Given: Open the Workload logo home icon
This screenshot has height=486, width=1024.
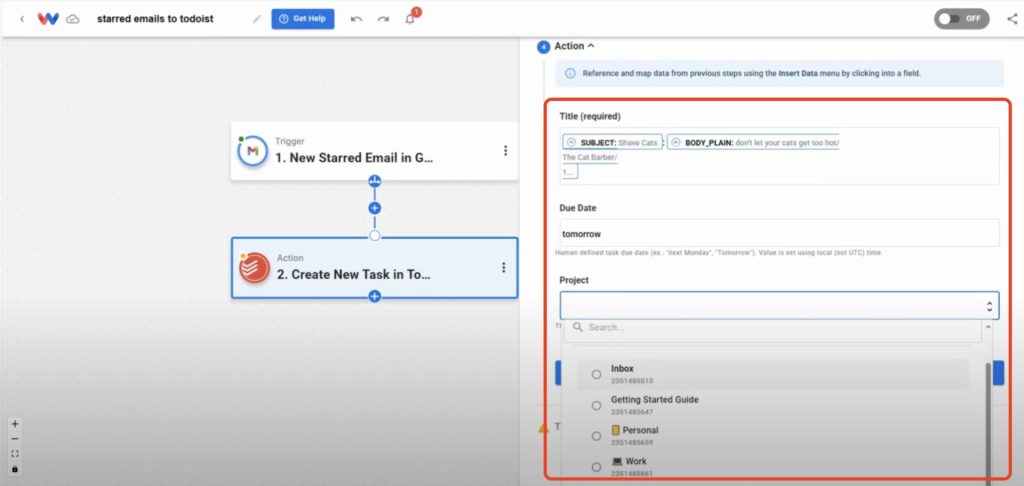Looking at the screenshot, I should (48, 19).
